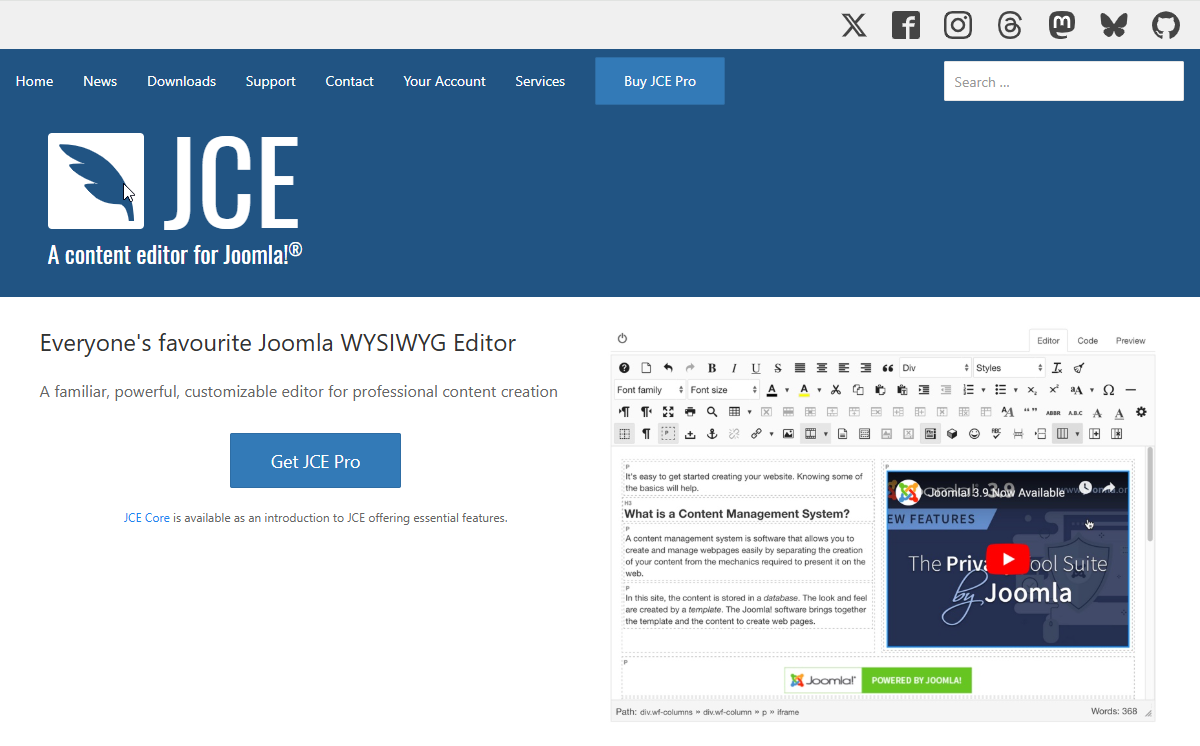Image resolution: width=1200 pixels, height=746 pixels.
Task: Toggle Visual Blocks dashed-box icon
Action: (x=668, y=434)
